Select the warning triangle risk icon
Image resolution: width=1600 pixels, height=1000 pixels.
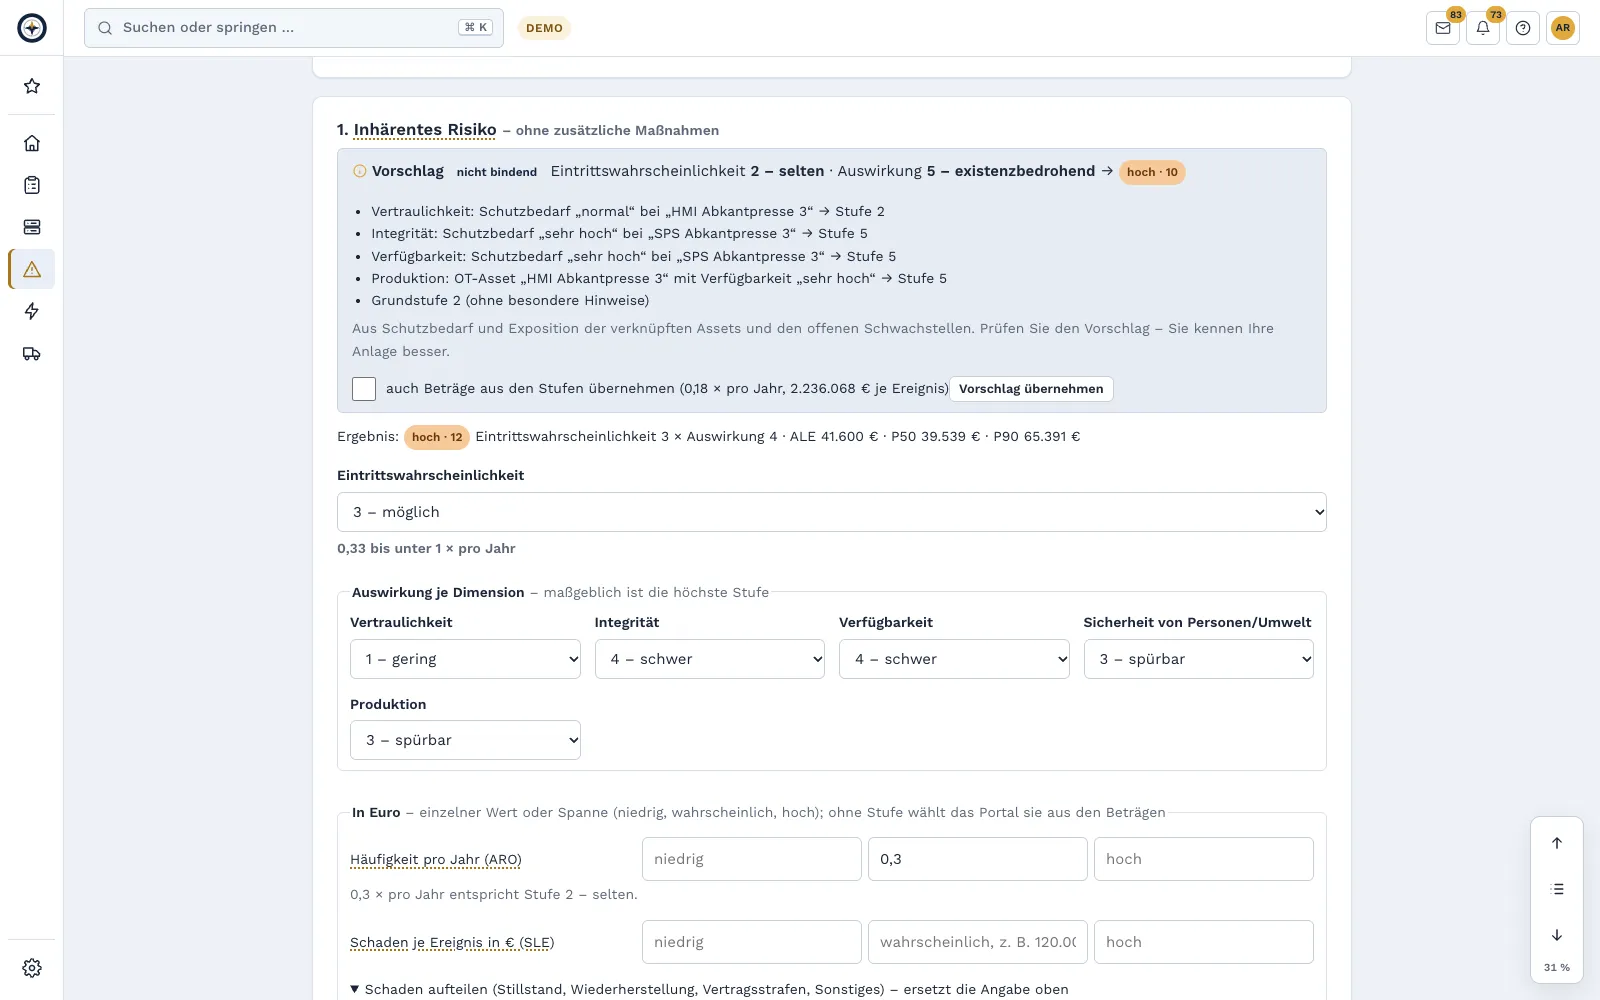click(32, 269)
